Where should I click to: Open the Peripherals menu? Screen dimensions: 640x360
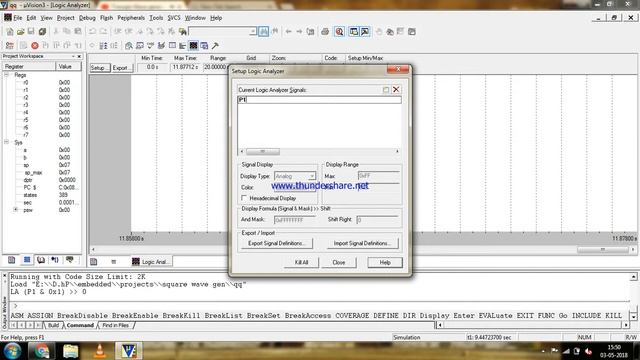[131, 18]
